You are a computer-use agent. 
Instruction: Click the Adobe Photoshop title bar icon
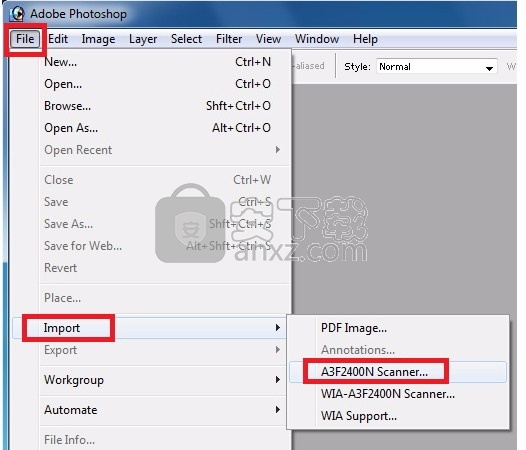point(17,14)
